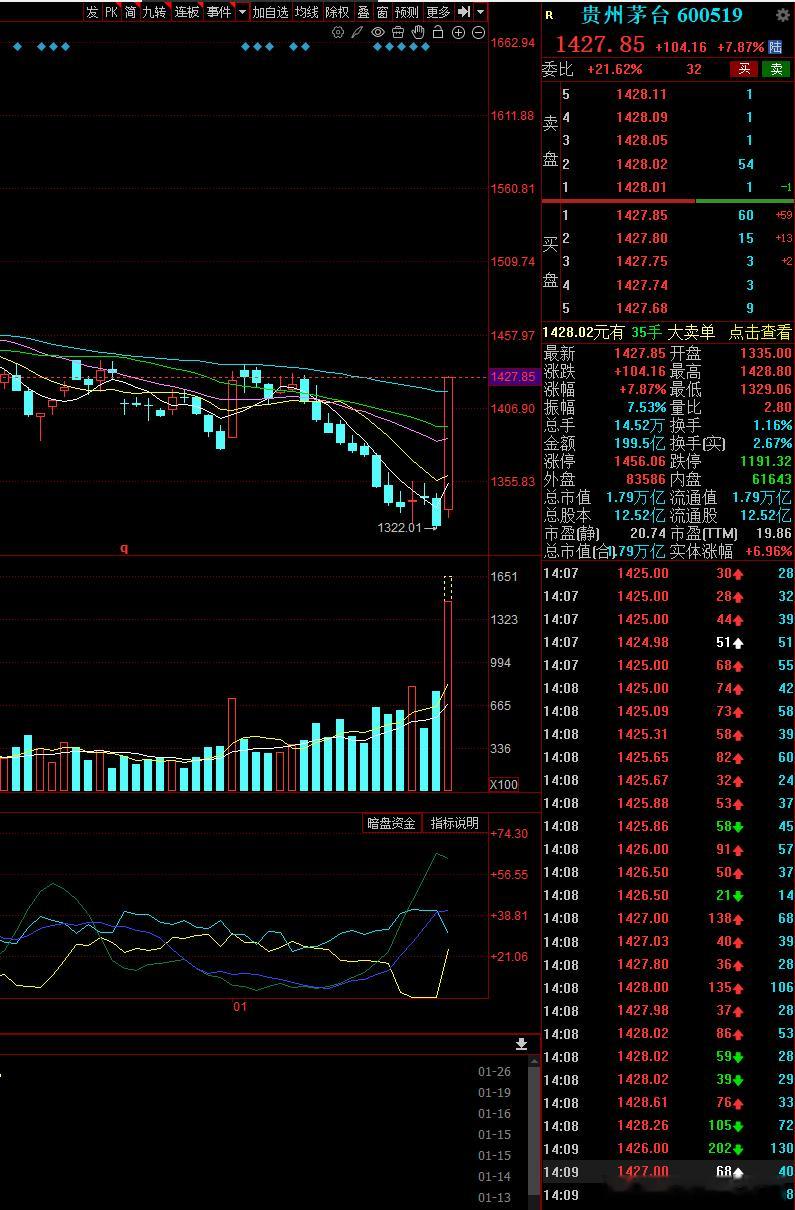Viewport: 795px width, 1210px height.
Task: Click the 外盘 value 83586
Action: tap(646, 479)
